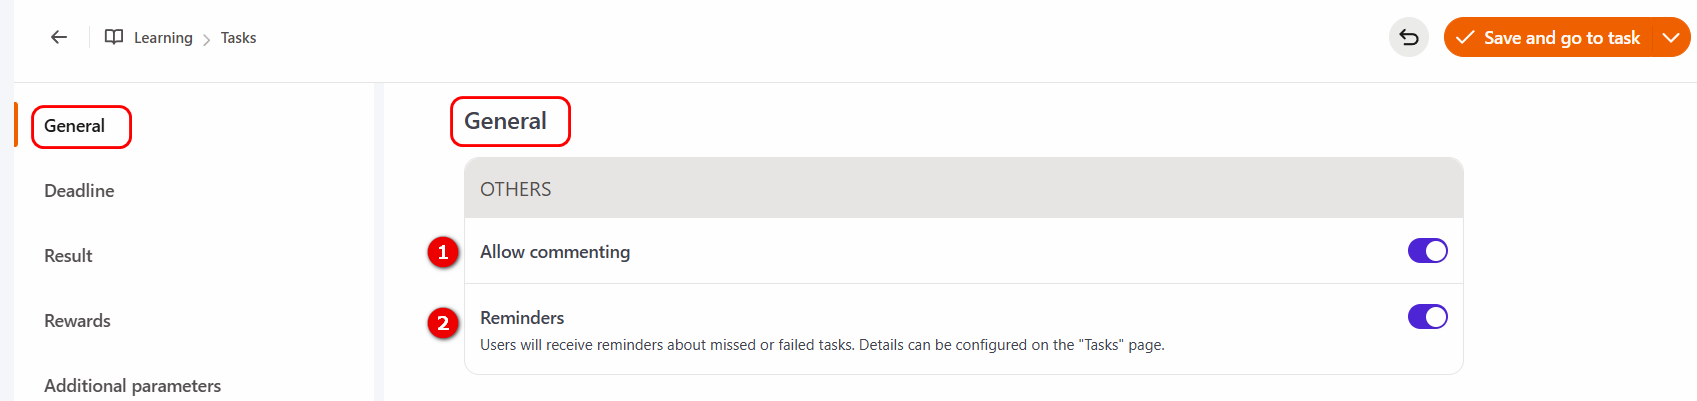Viewport: 1697px width, 401px height.
Task: Switch to the Deadline section
Action: (79, 191)
